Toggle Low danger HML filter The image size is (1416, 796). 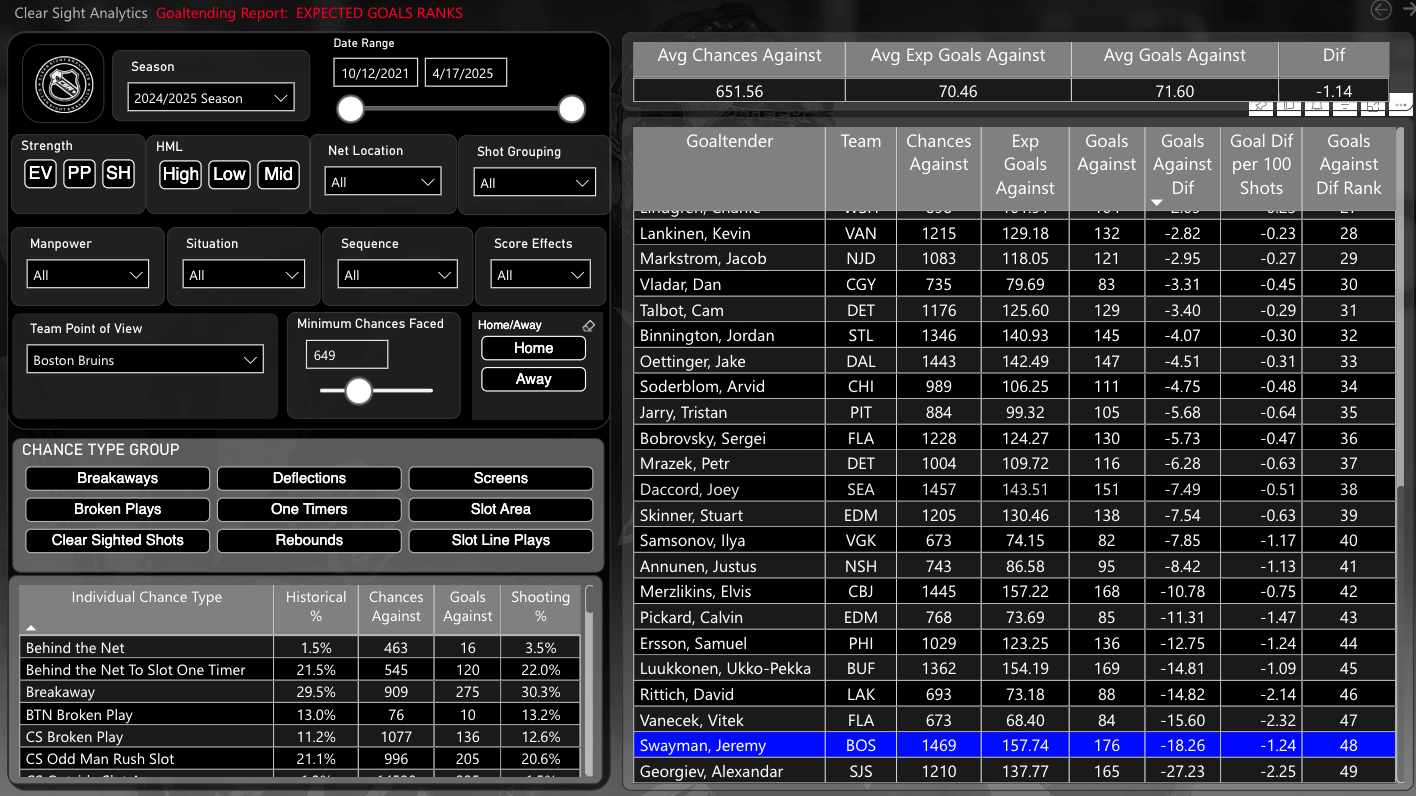click(229, 174)
